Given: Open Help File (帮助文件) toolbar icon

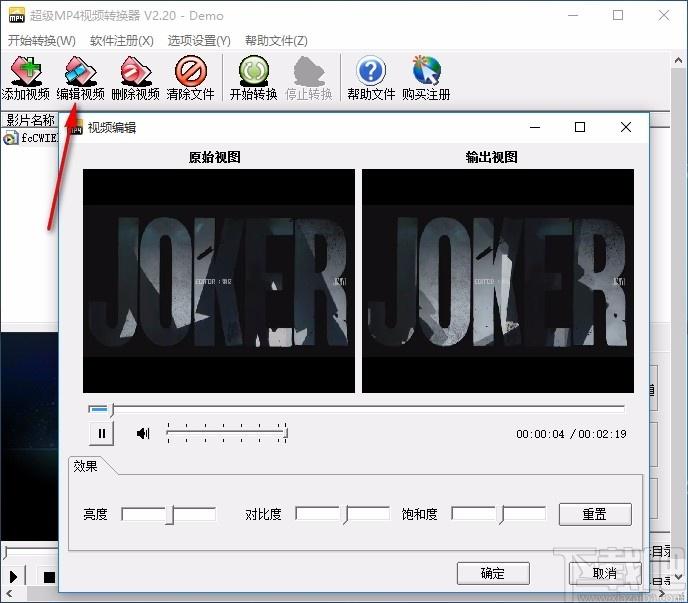Looking at the screenshot, I should [x=371, y=78].
